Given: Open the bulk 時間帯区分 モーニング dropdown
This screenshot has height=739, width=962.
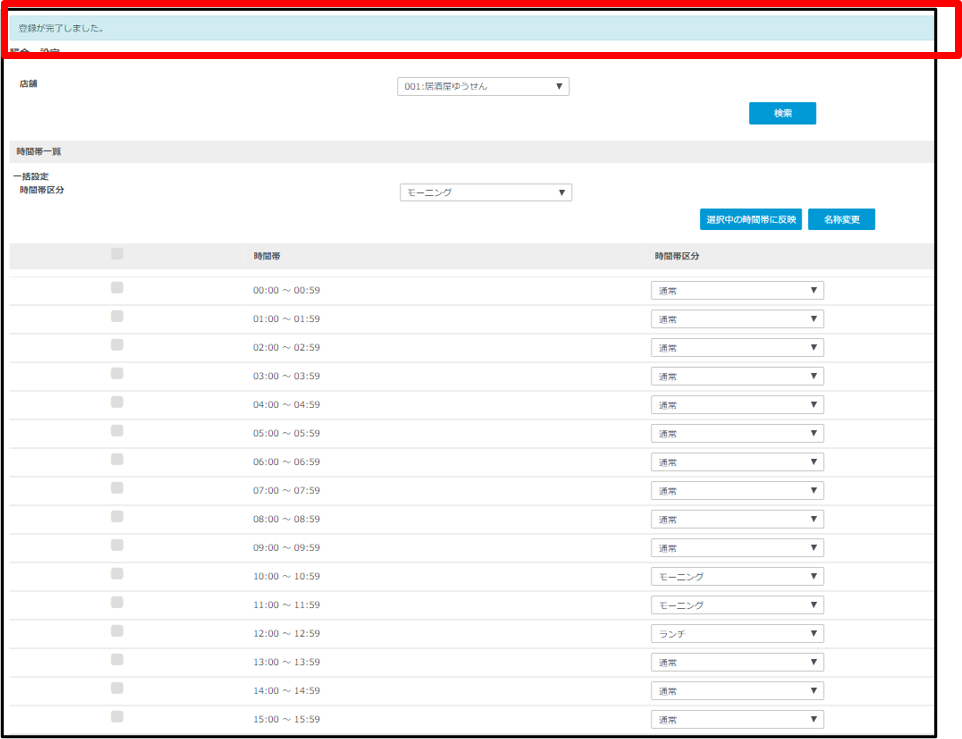Looking at the screenshot, I should click(486, 193).
